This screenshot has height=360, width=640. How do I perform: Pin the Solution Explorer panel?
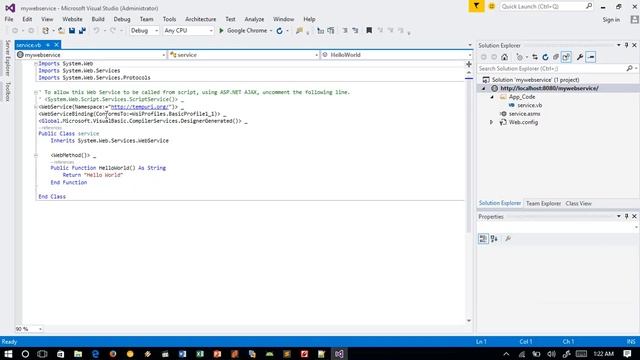click(x=627, y=45)
